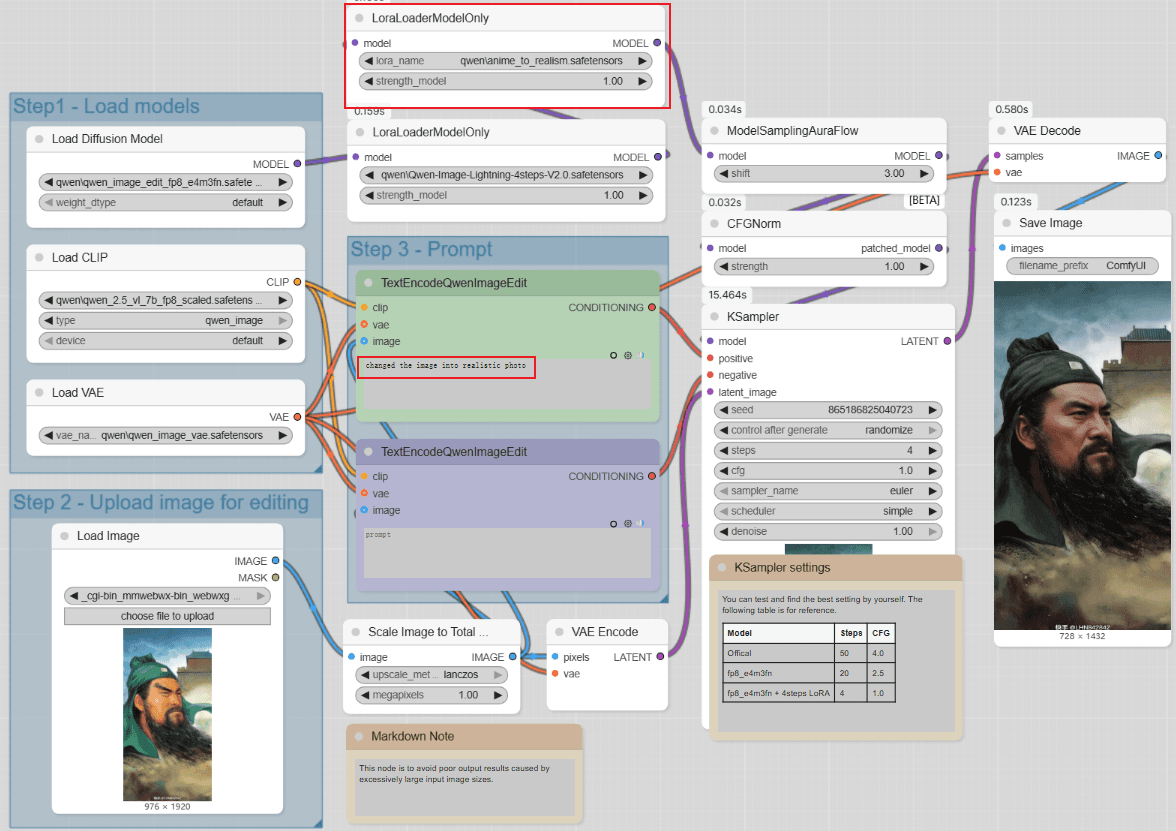Open the sampler_name dropdown showing euler
The image size is (1176, 831).
[x=828, y=491]
